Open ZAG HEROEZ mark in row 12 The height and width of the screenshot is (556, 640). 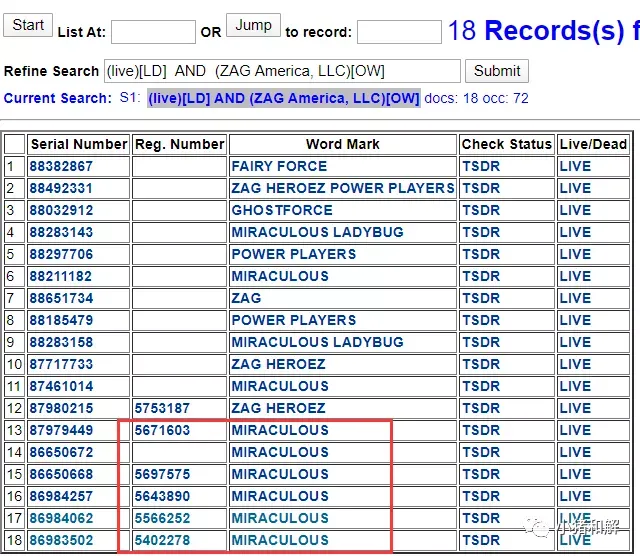pos(278,409)
